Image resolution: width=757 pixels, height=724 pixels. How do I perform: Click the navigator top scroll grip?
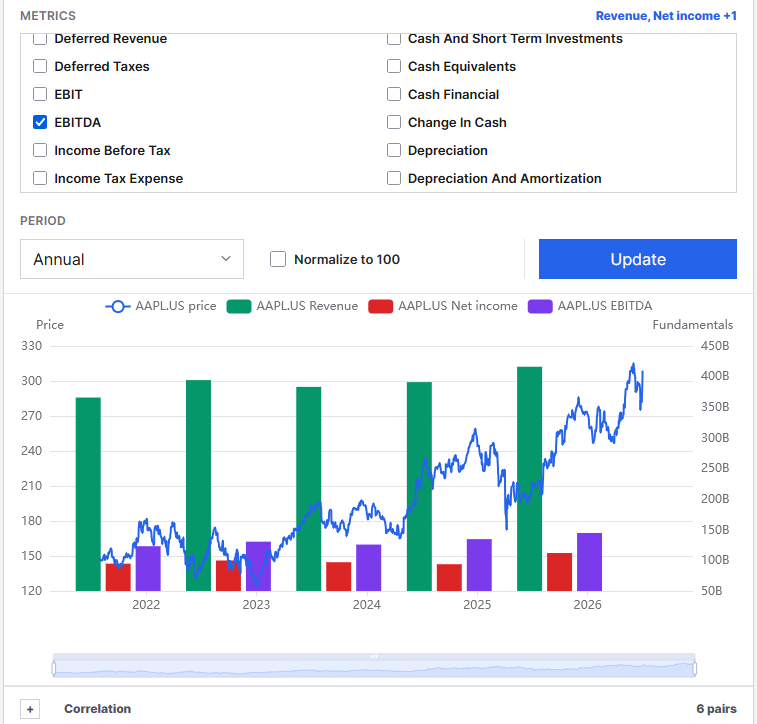(x=374, y=656)
